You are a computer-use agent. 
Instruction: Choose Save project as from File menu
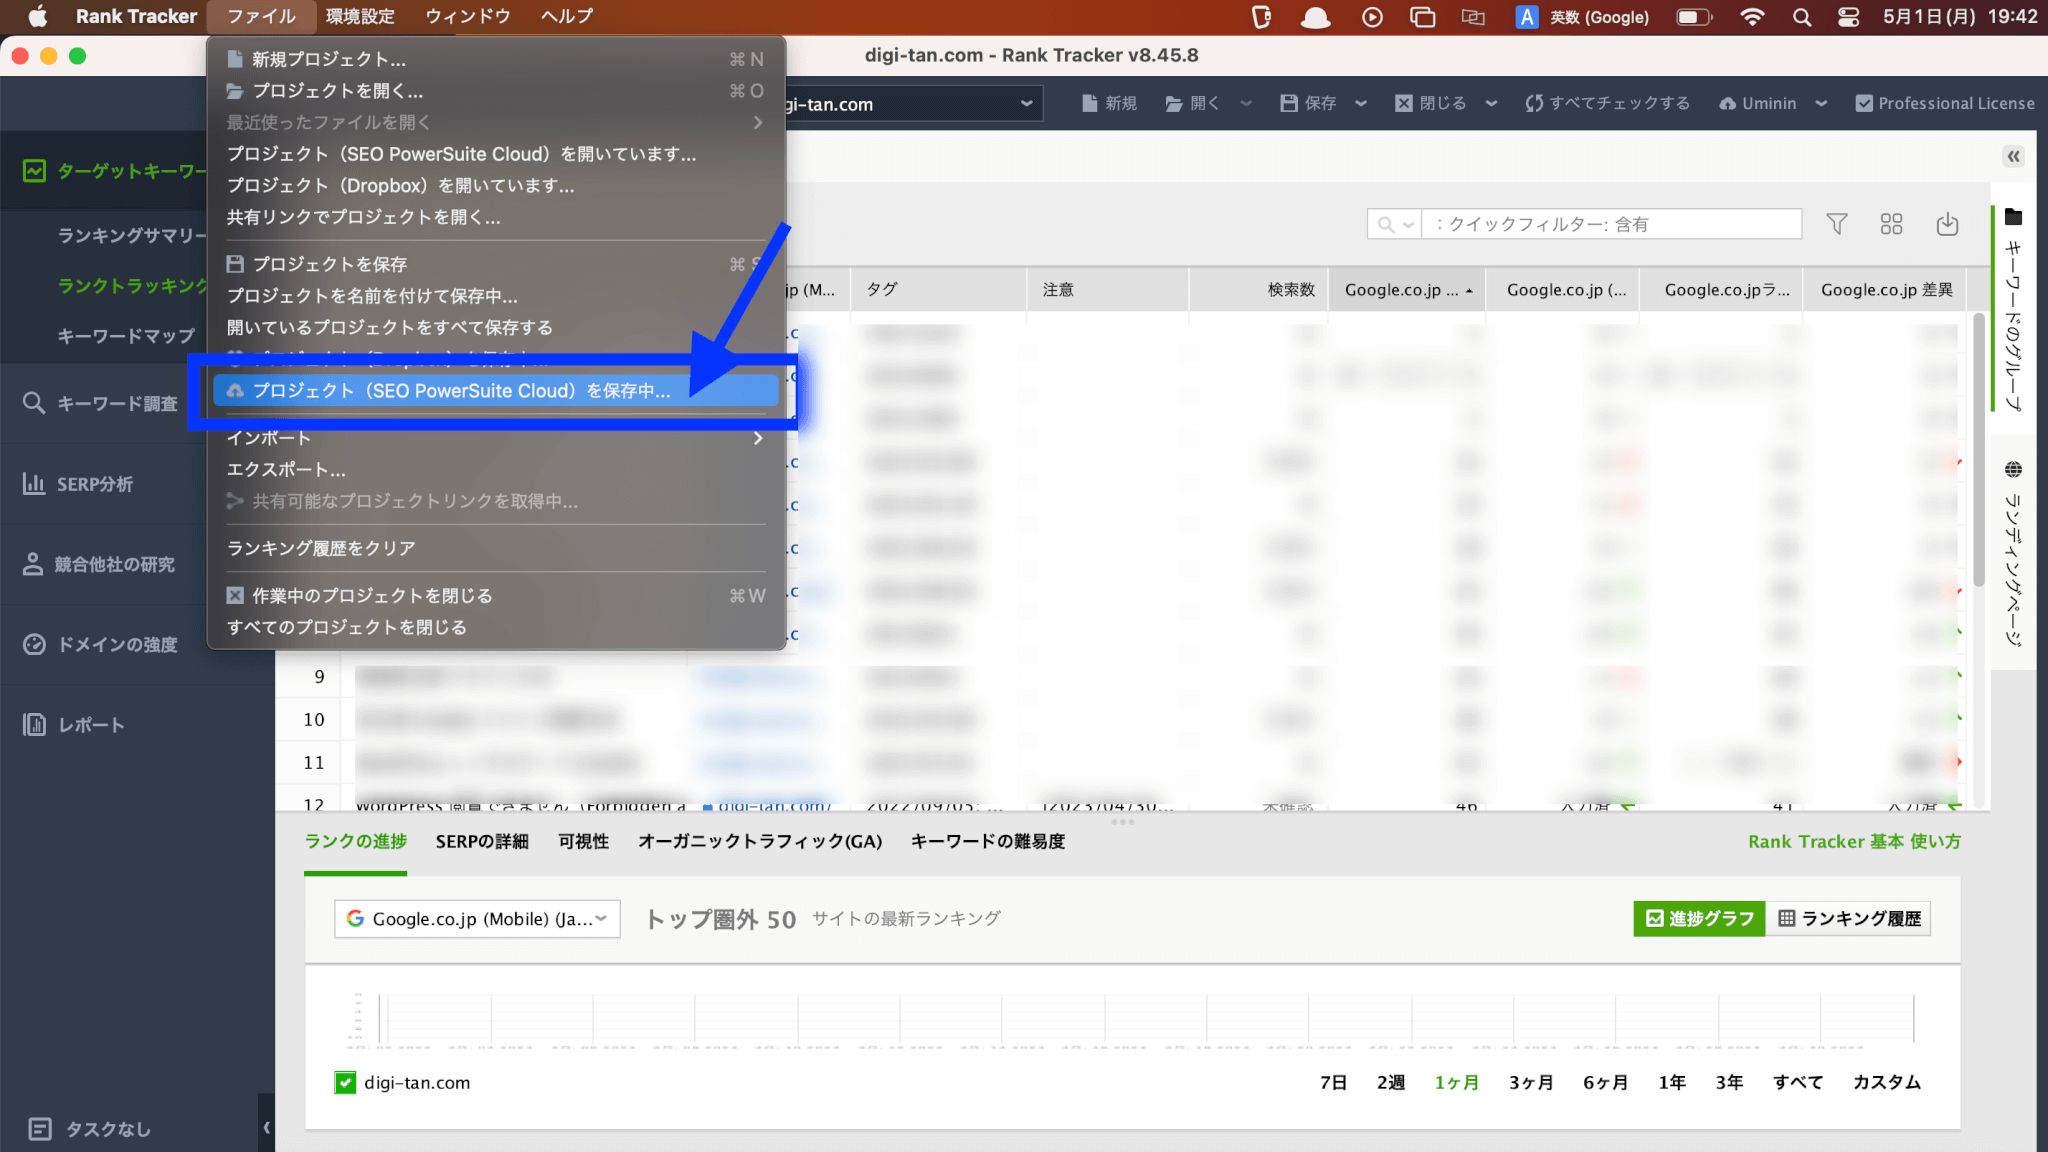point(495,296)
